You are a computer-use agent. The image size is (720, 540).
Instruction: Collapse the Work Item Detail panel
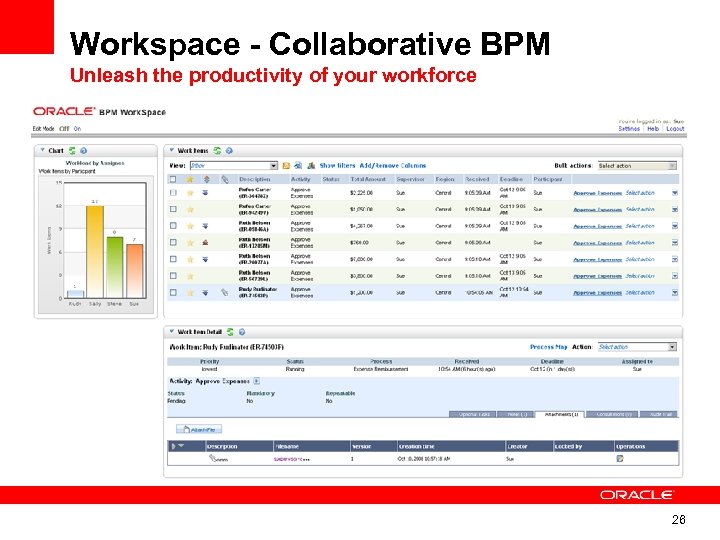[172, 331]
